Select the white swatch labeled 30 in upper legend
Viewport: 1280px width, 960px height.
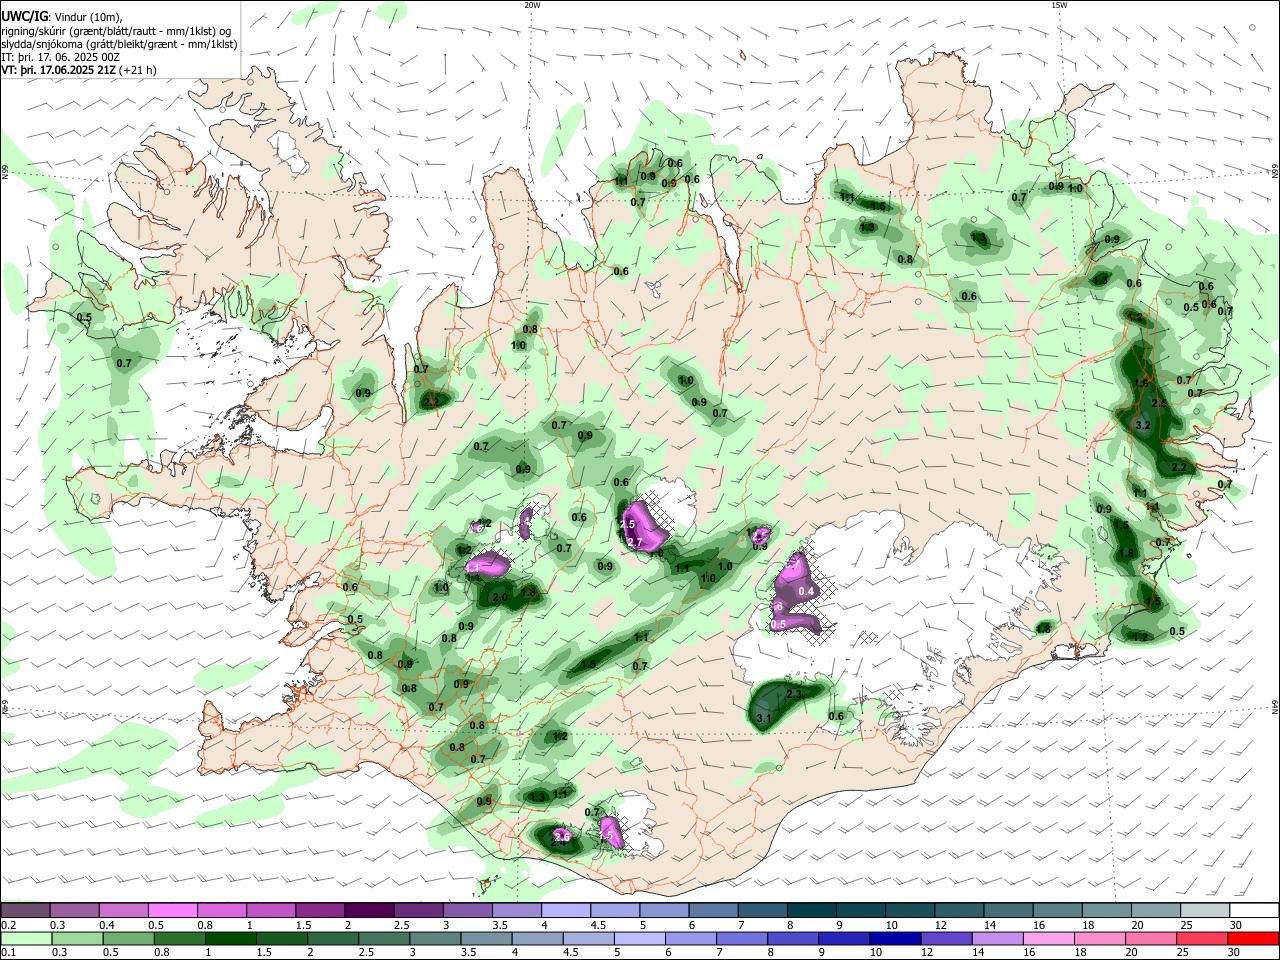[1253, 911]
